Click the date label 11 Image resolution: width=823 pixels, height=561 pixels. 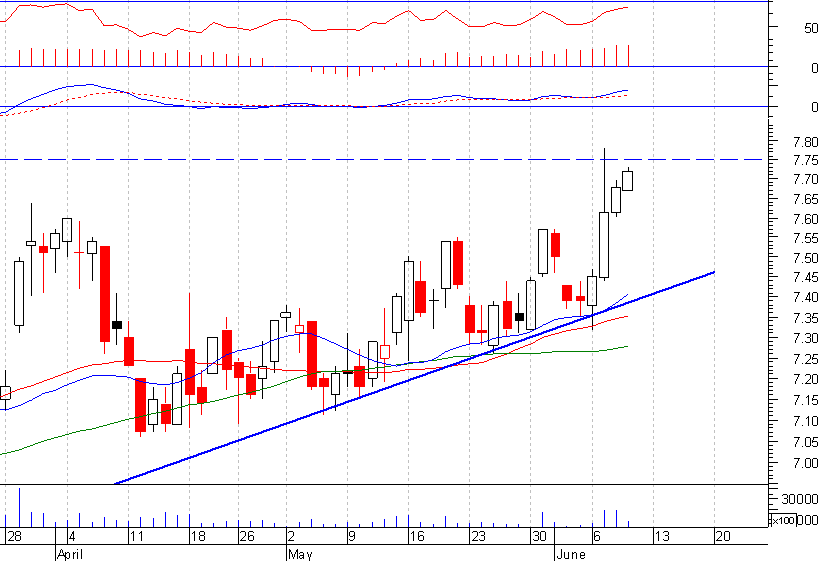tap(136, 536)
